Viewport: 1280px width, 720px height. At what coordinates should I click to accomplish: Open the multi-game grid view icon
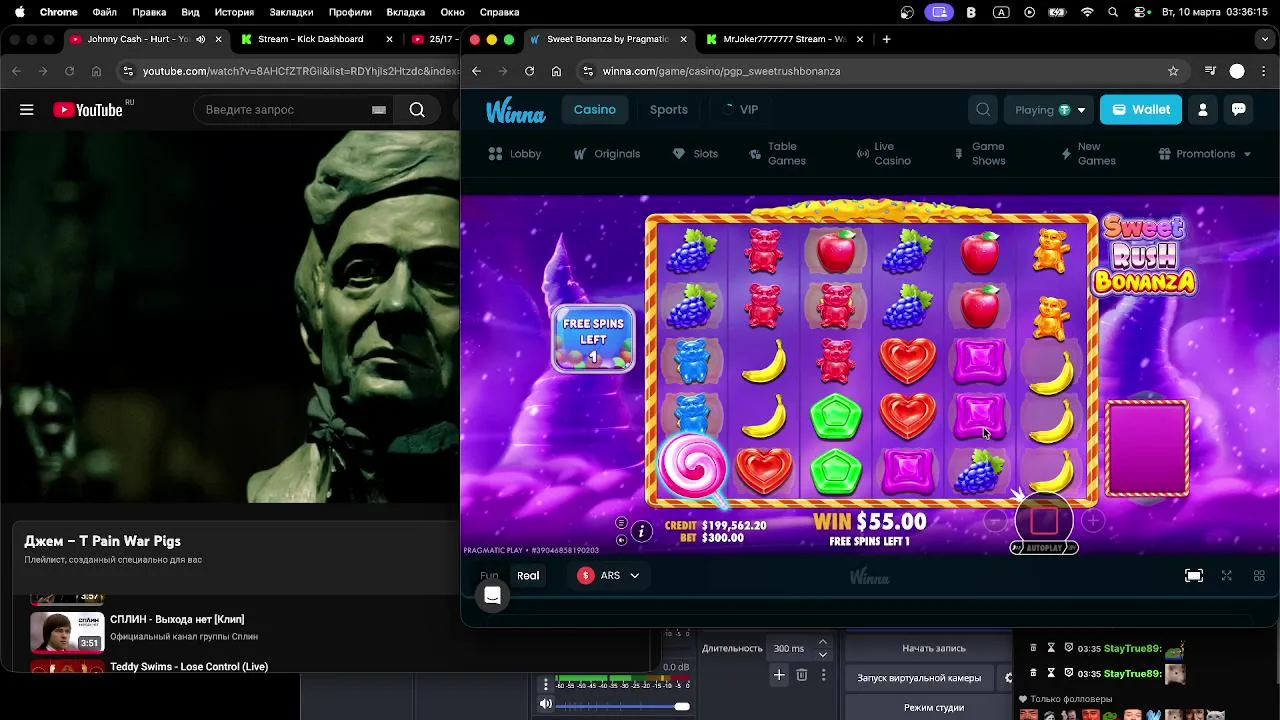click(x=1259, y=576)
